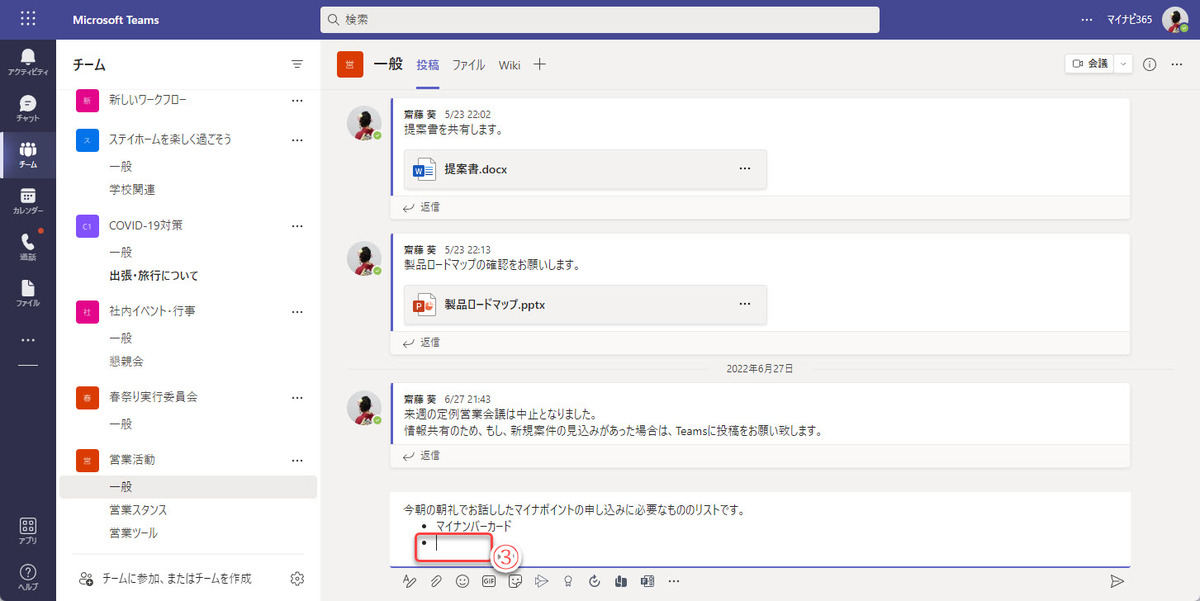Open more options for ステイホームを楽しく過ごそう team

coord(297,140)
